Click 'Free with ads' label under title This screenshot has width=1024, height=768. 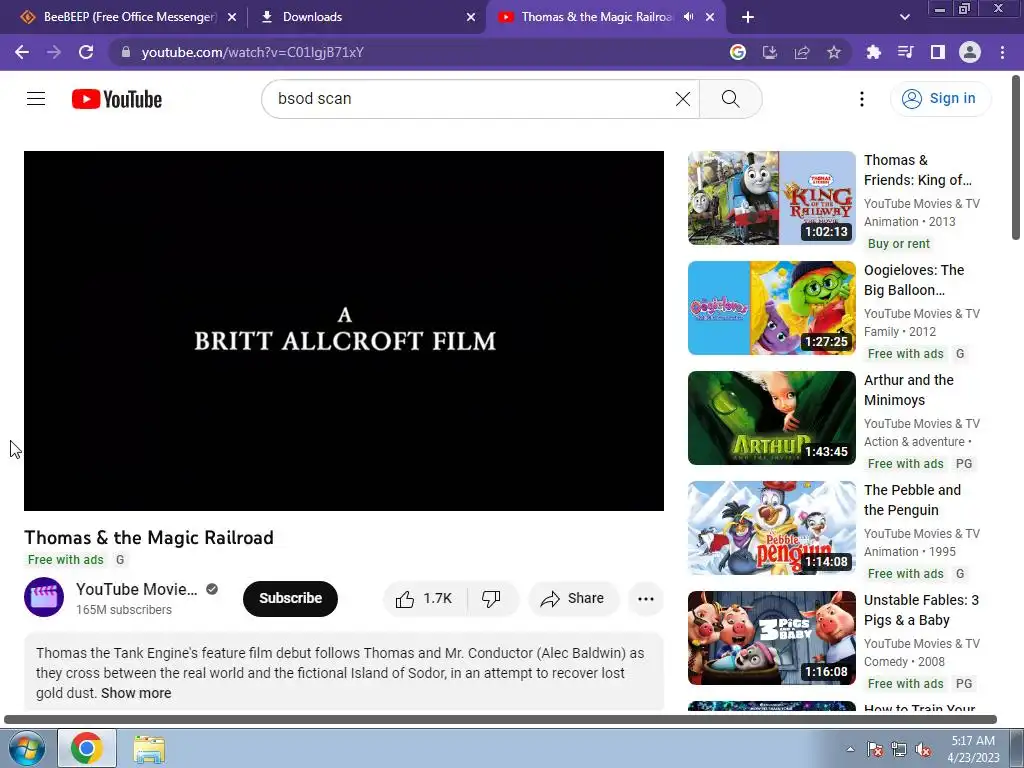click(x=65, y=560)
